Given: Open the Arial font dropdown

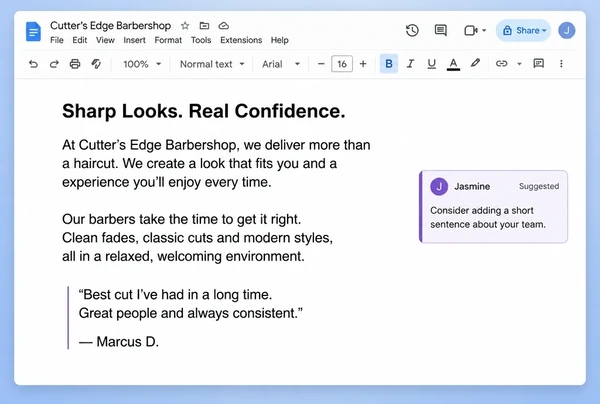Looking at the screenshot, I should tap(280, 64).
